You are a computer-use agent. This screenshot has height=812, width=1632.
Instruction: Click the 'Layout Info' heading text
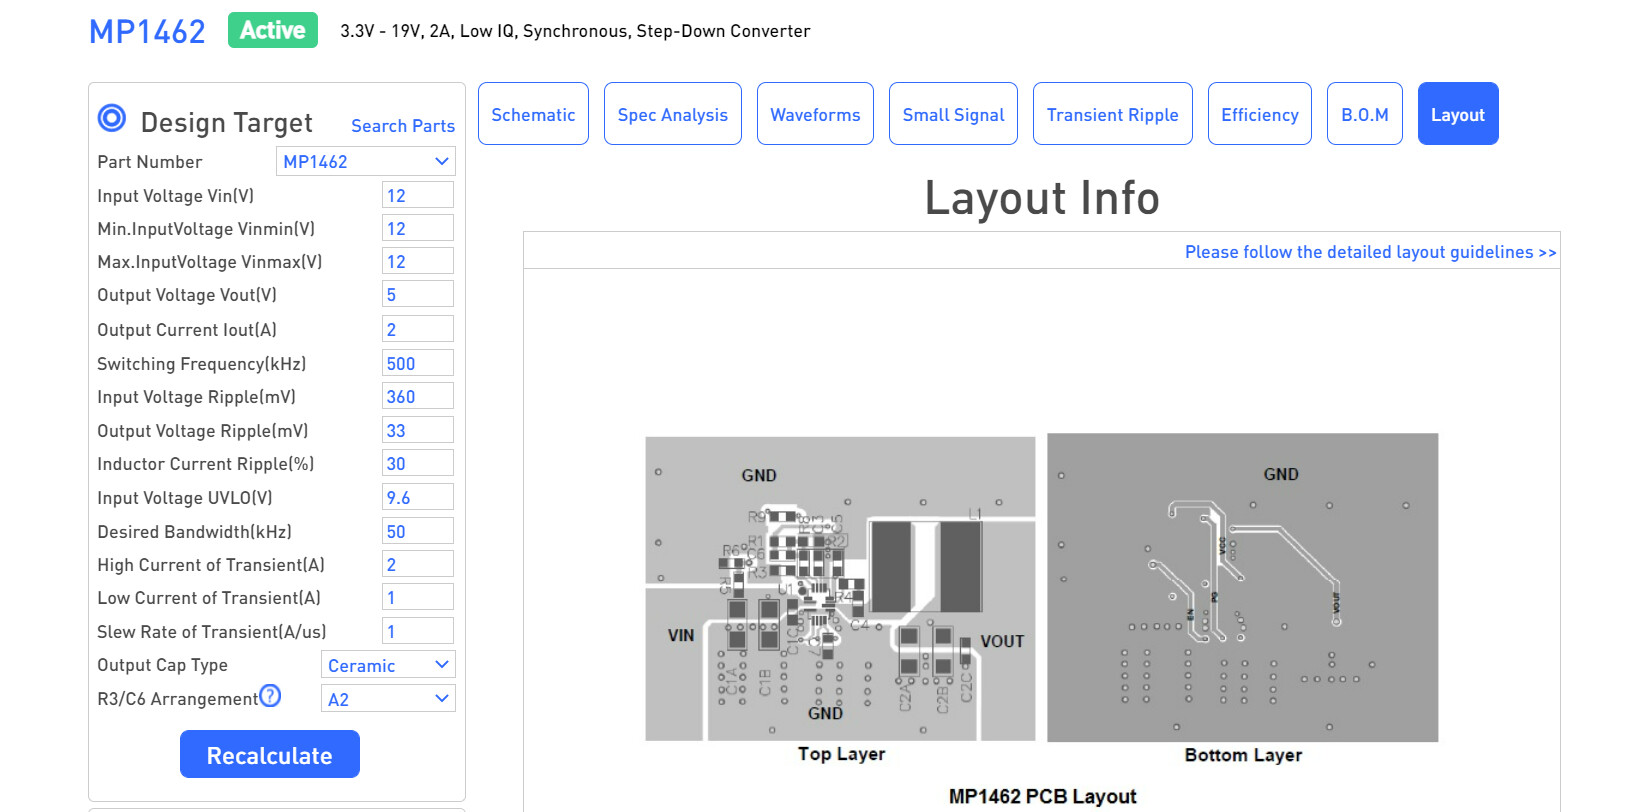(1042, 197)
